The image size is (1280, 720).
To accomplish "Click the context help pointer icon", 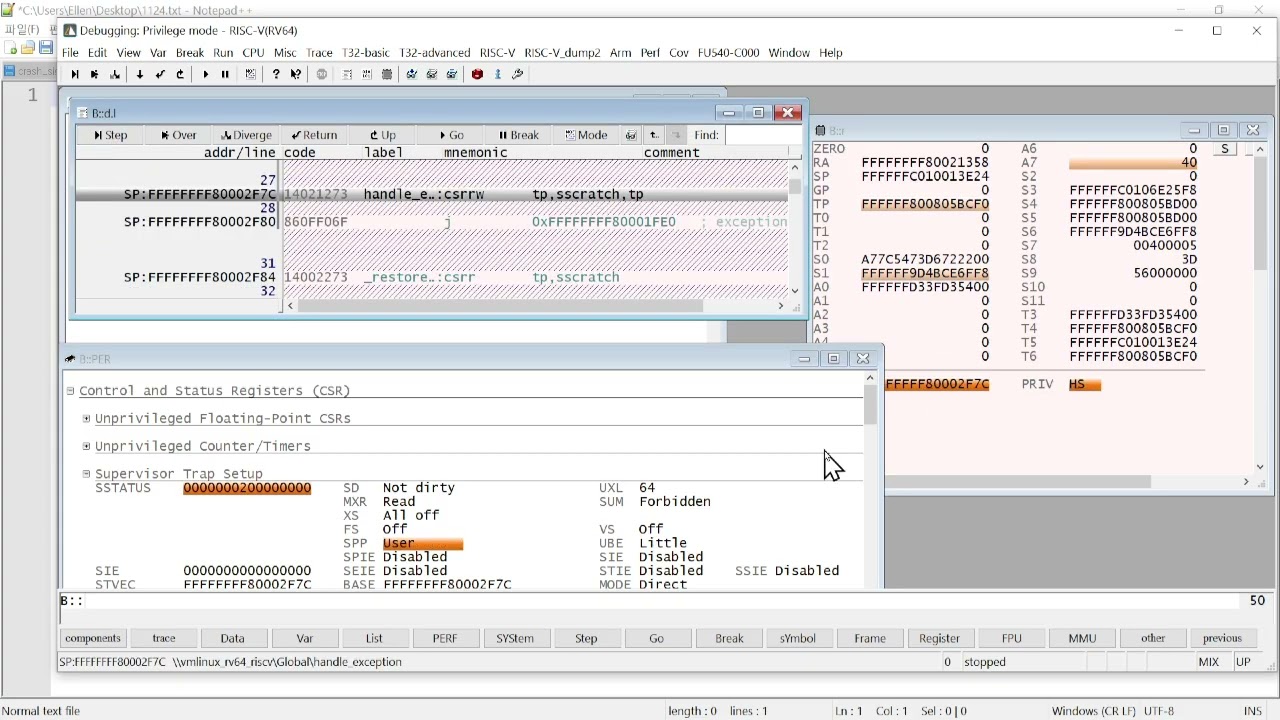I will pos(296,75).
